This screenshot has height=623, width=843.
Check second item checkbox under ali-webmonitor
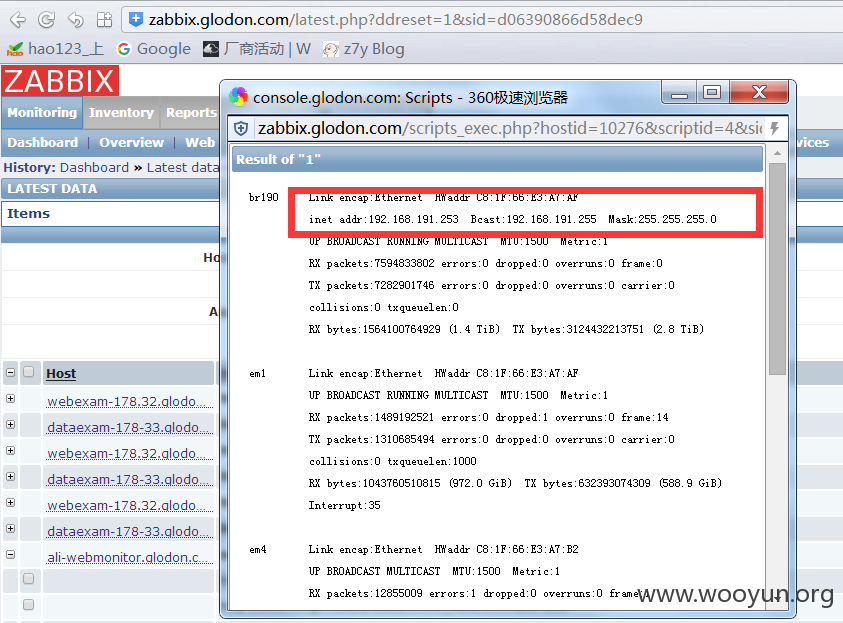coord(28,605)
